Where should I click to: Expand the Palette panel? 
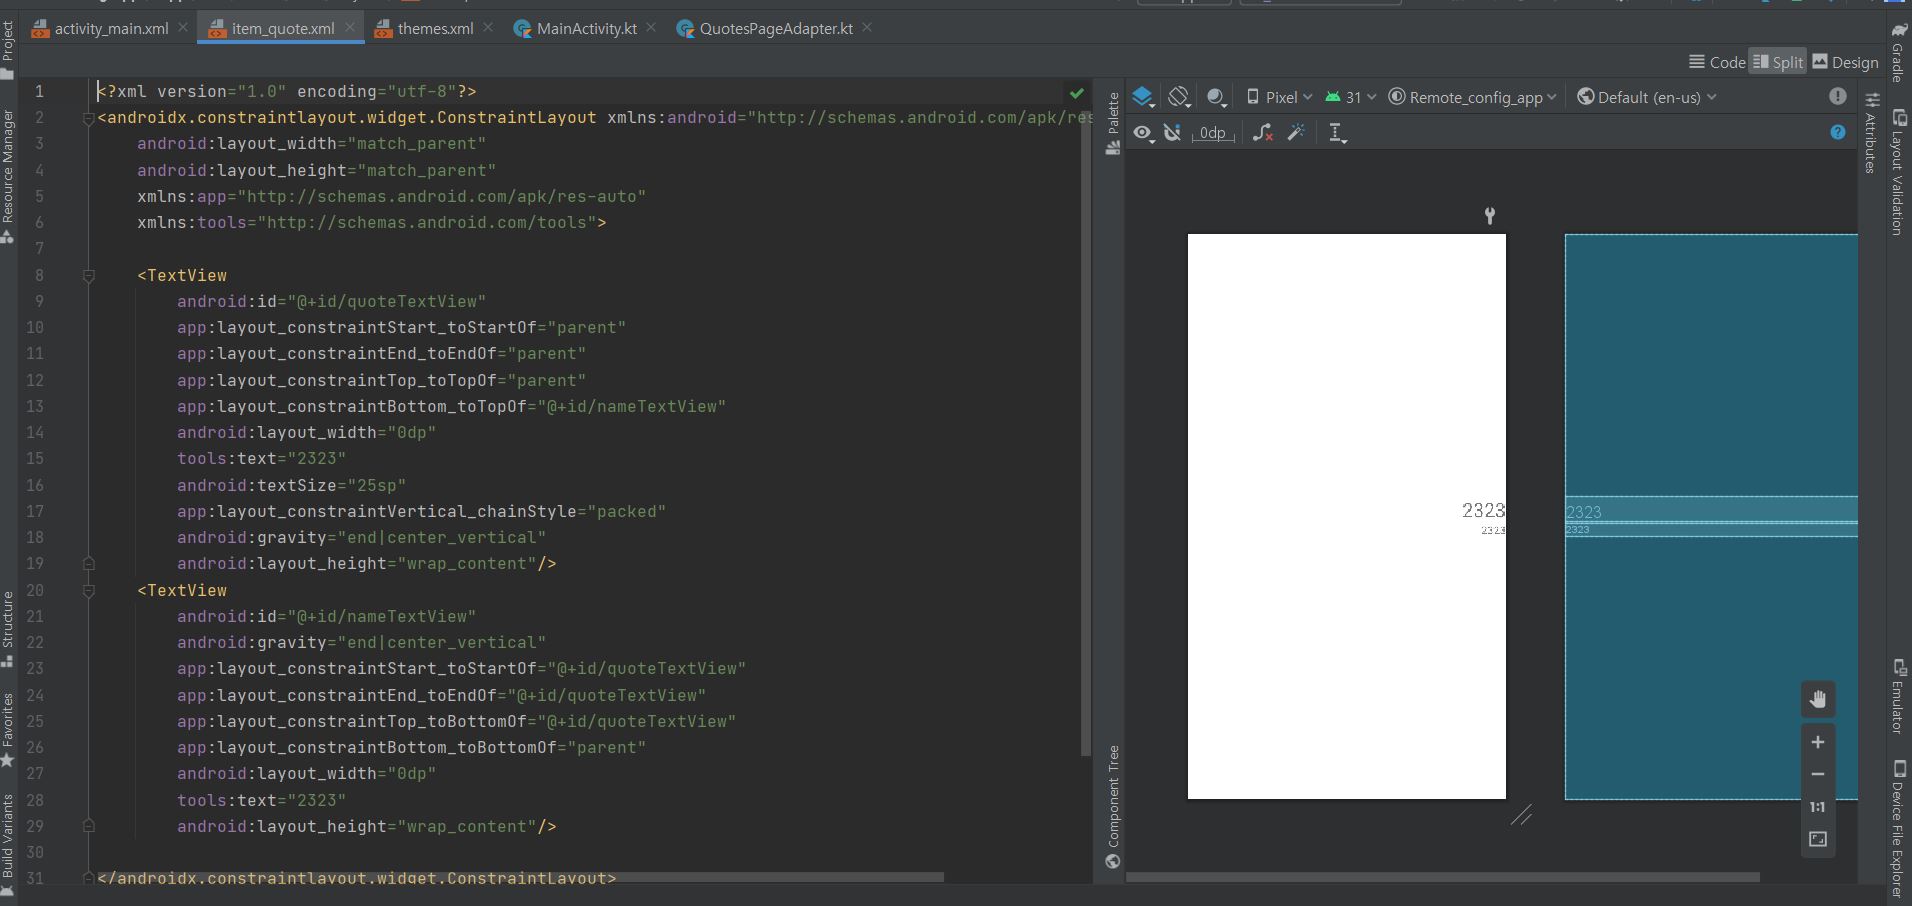tap(1113, 123)
